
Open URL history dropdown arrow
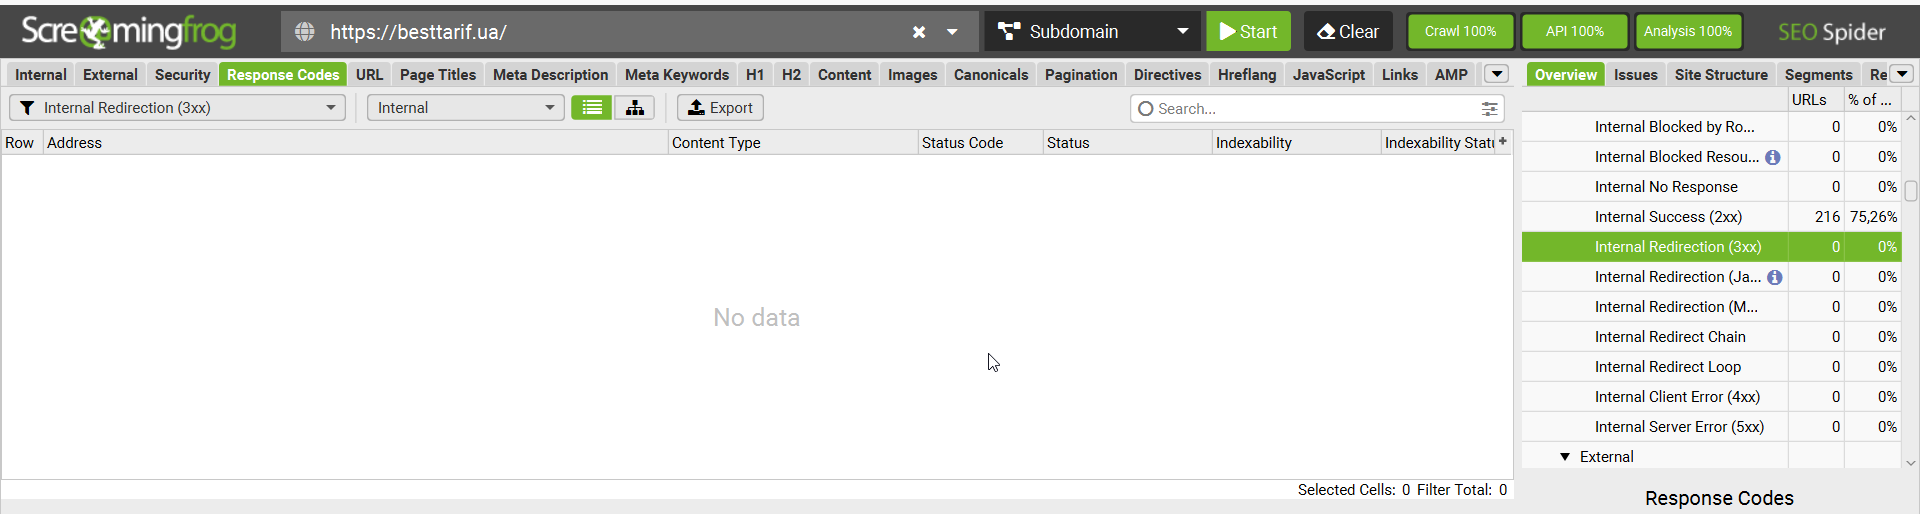tap(953, 32)
